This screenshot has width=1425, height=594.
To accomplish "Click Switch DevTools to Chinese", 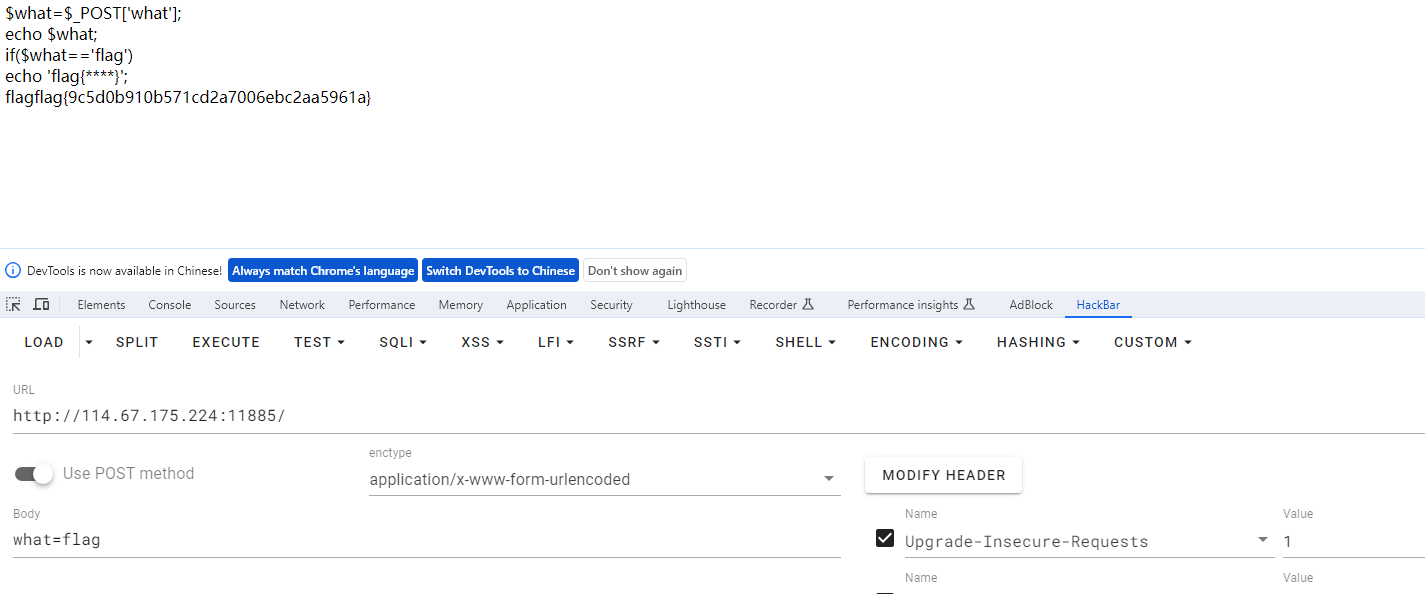I will point(500,271).
